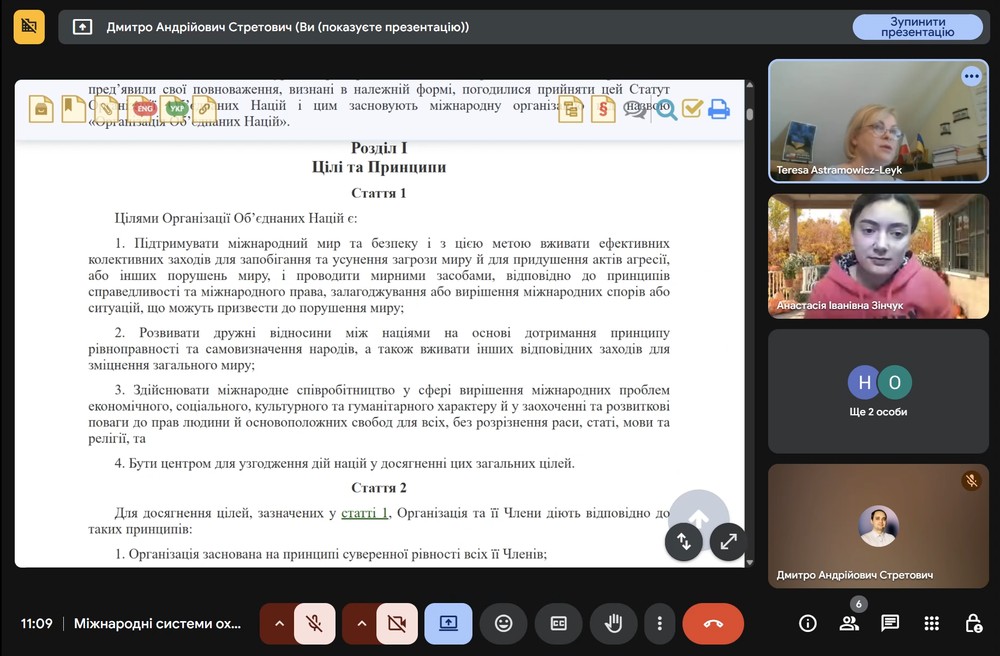Open the in-call chat panel
Viewport: 1000px width, 656px height.
point(890,623)
